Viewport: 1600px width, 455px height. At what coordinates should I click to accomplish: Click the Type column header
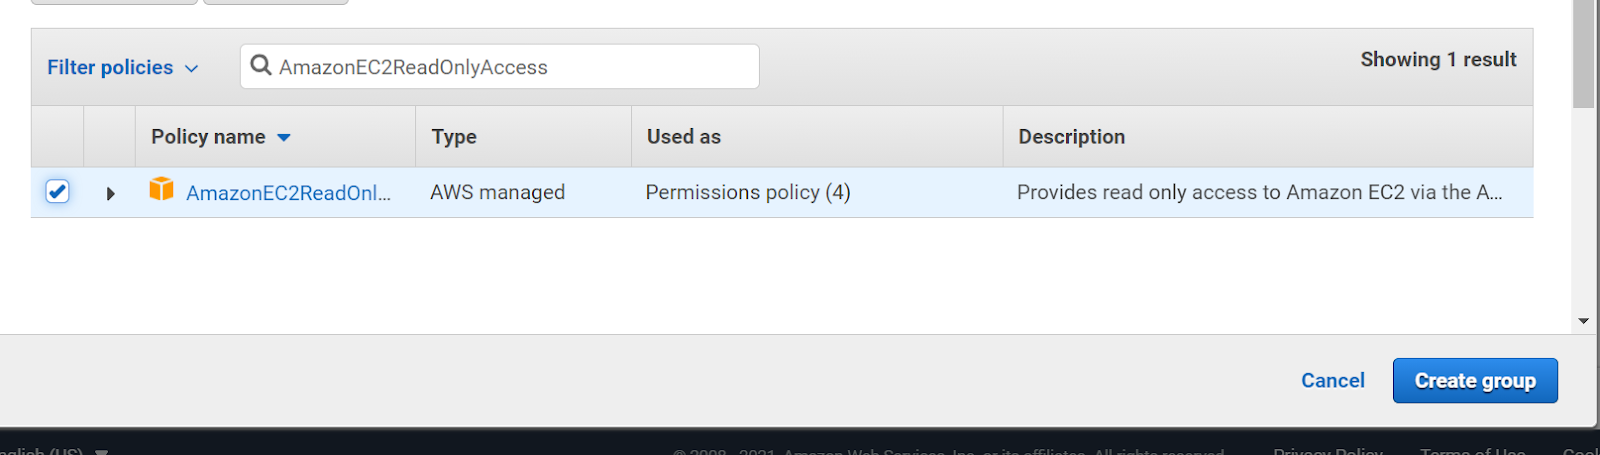[454, 137]
